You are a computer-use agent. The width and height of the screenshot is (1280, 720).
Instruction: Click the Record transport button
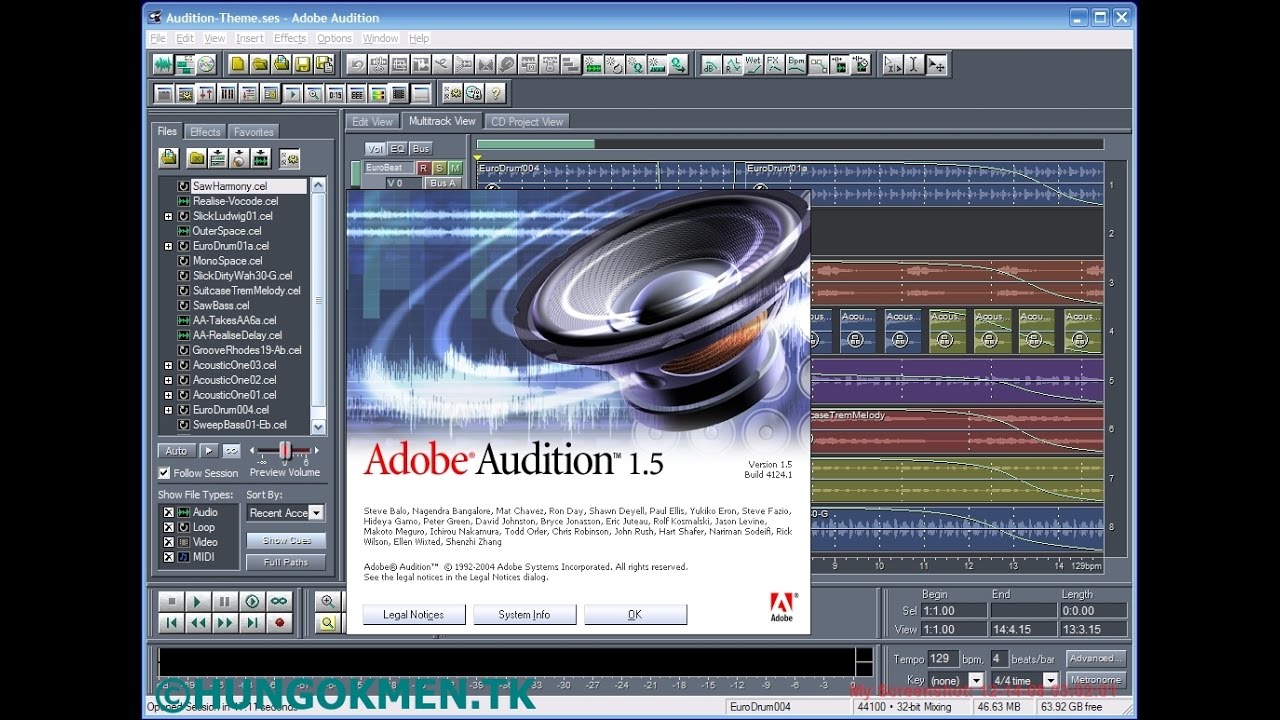279,622
